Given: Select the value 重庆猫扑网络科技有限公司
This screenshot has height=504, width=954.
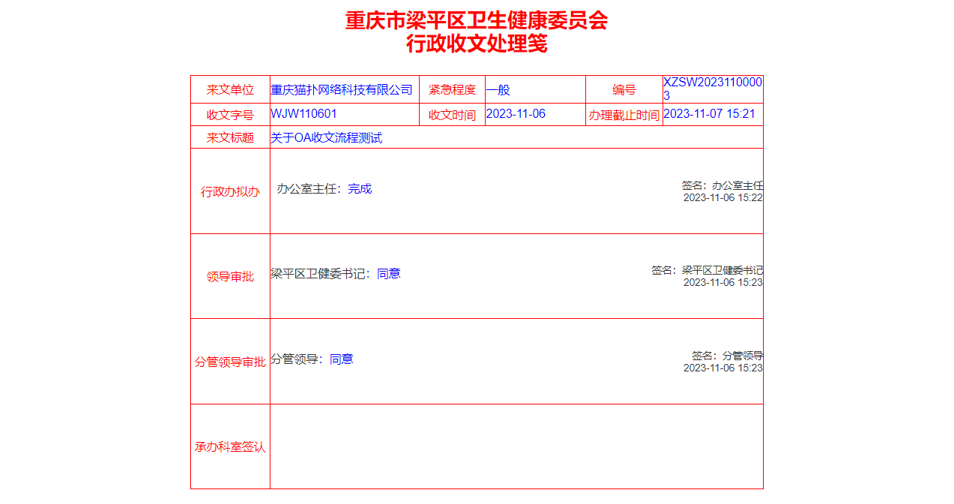Looking at the screenshot, I should (x=341, y=90).
